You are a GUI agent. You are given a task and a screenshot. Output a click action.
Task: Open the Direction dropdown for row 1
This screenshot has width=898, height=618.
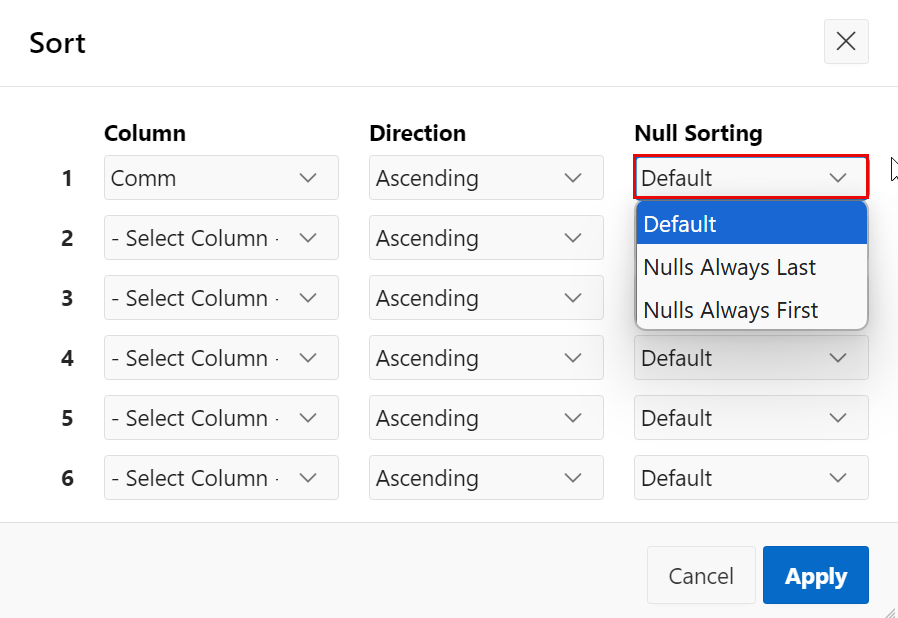[486, 178]
